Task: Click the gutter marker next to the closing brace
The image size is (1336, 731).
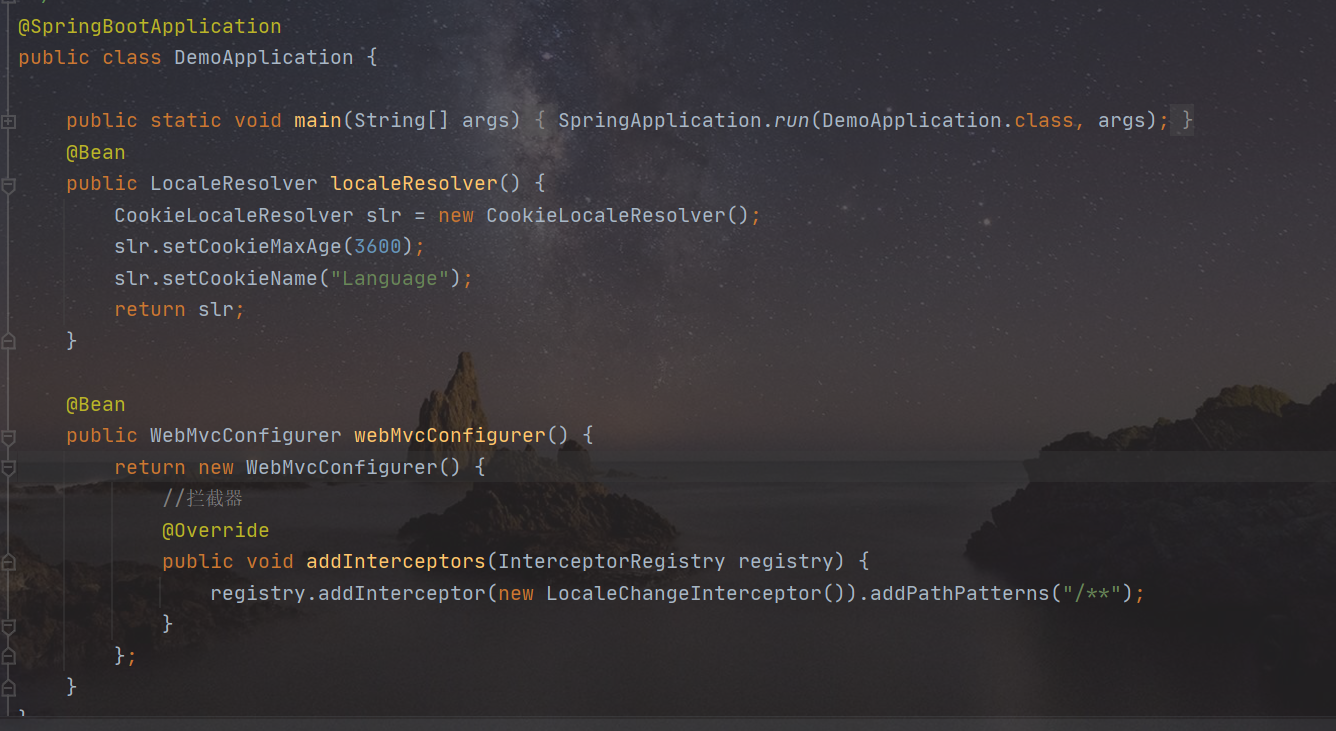Action: point(8,687)
